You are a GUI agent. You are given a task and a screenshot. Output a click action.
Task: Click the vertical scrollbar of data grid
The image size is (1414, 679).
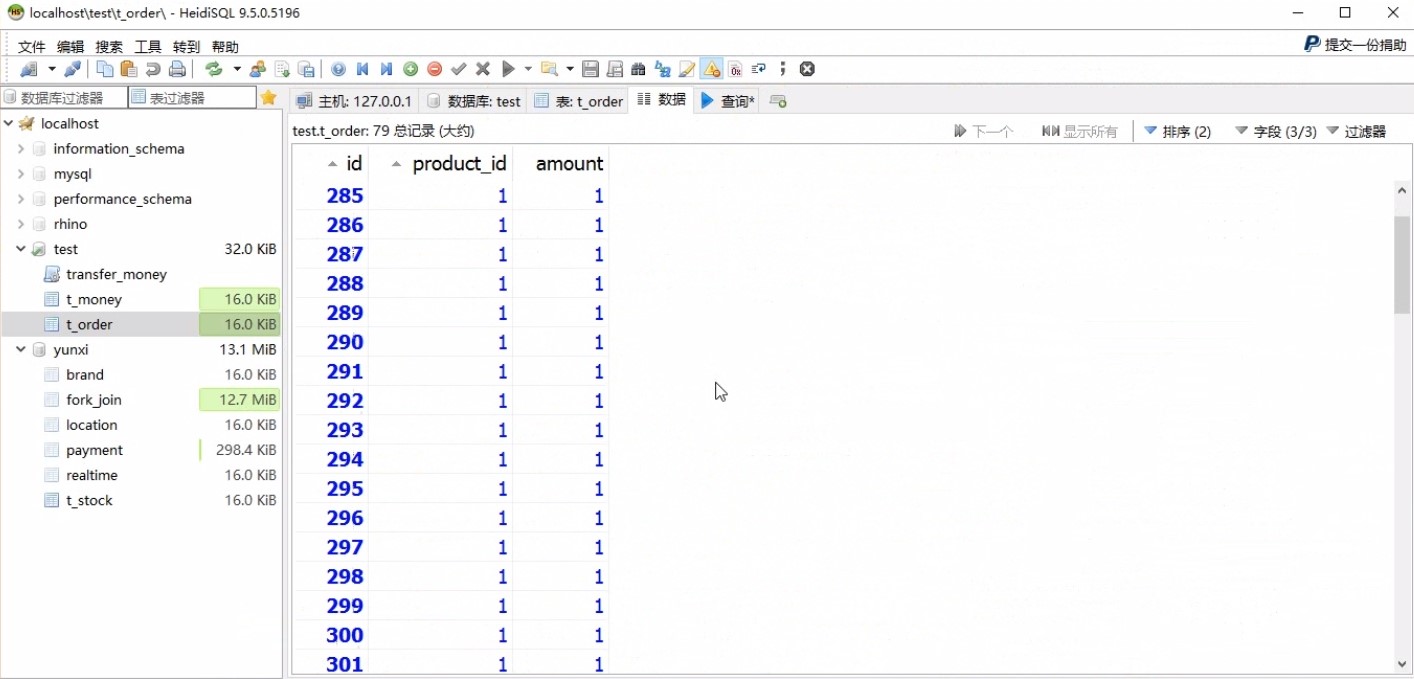[x=1402, y=426]
